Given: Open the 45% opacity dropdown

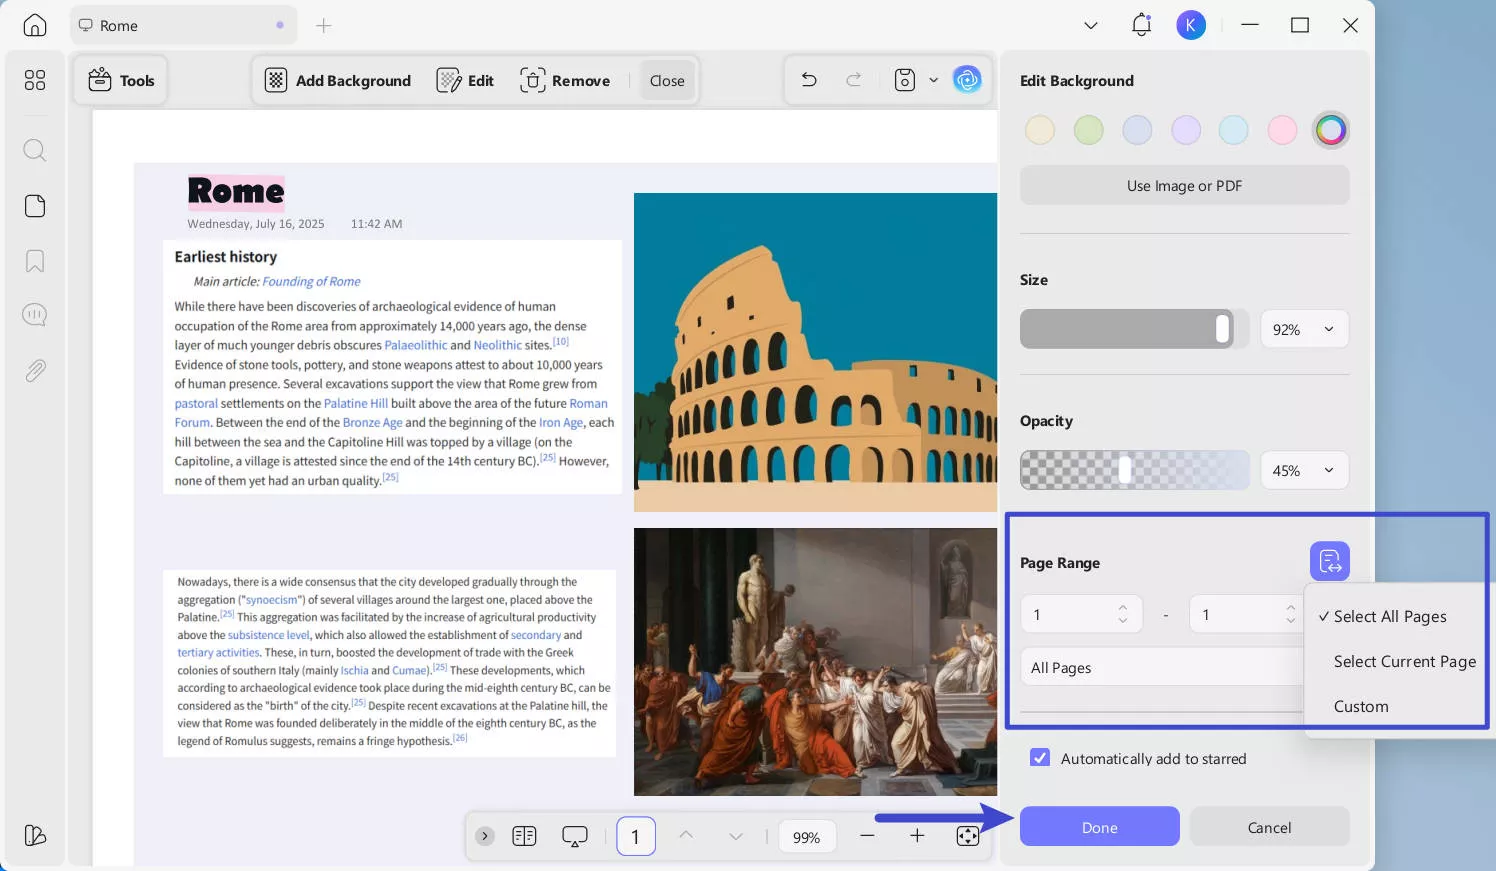Looking at the screenshot, I should point(1304,470).
